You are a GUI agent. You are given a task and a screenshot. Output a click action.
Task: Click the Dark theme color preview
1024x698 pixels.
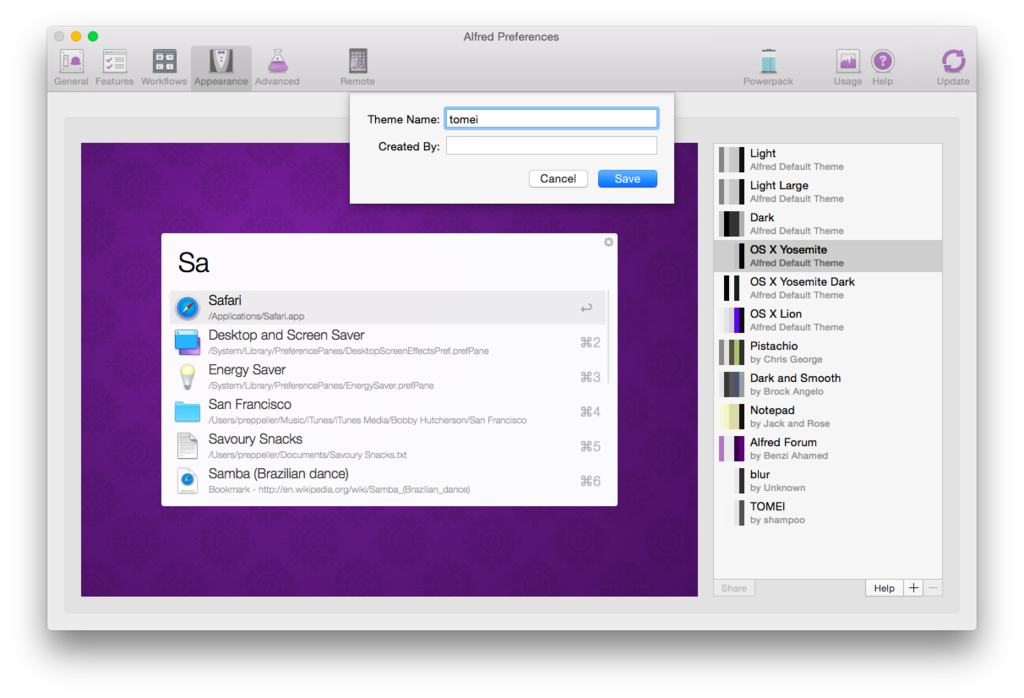tap(731, 223)
